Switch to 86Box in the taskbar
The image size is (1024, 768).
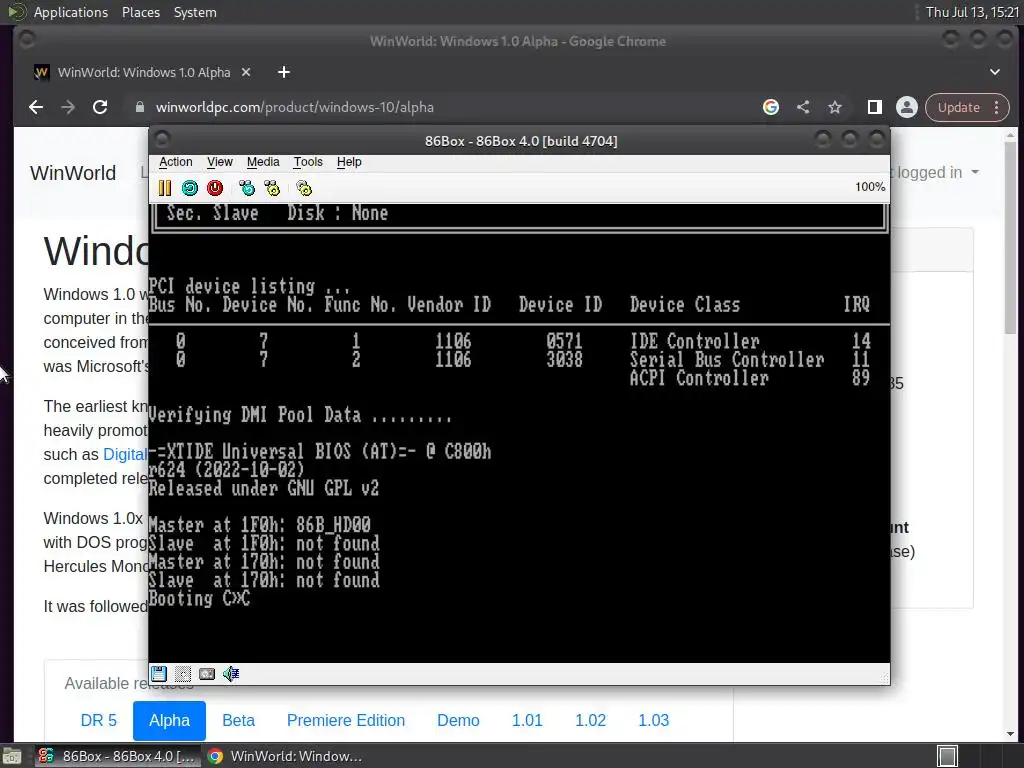pyautogui.click(x=118, y=756)
